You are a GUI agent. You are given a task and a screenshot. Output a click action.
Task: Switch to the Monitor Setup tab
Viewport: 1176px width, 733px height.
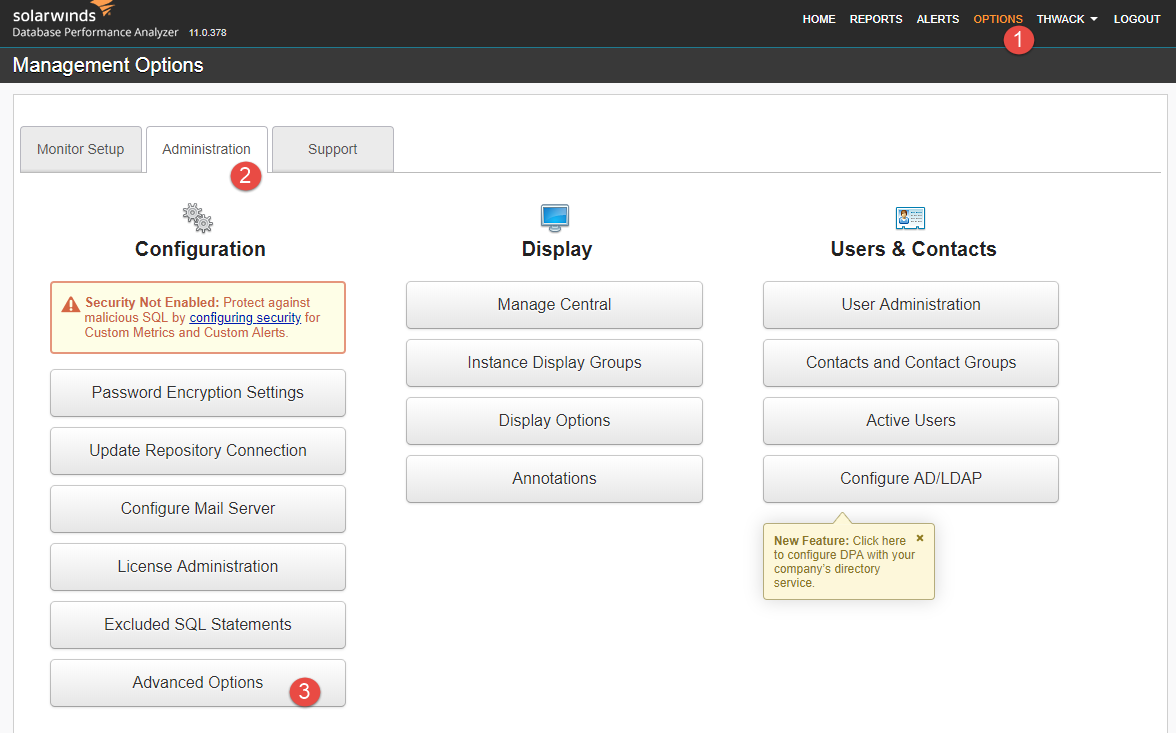(81, 149)
